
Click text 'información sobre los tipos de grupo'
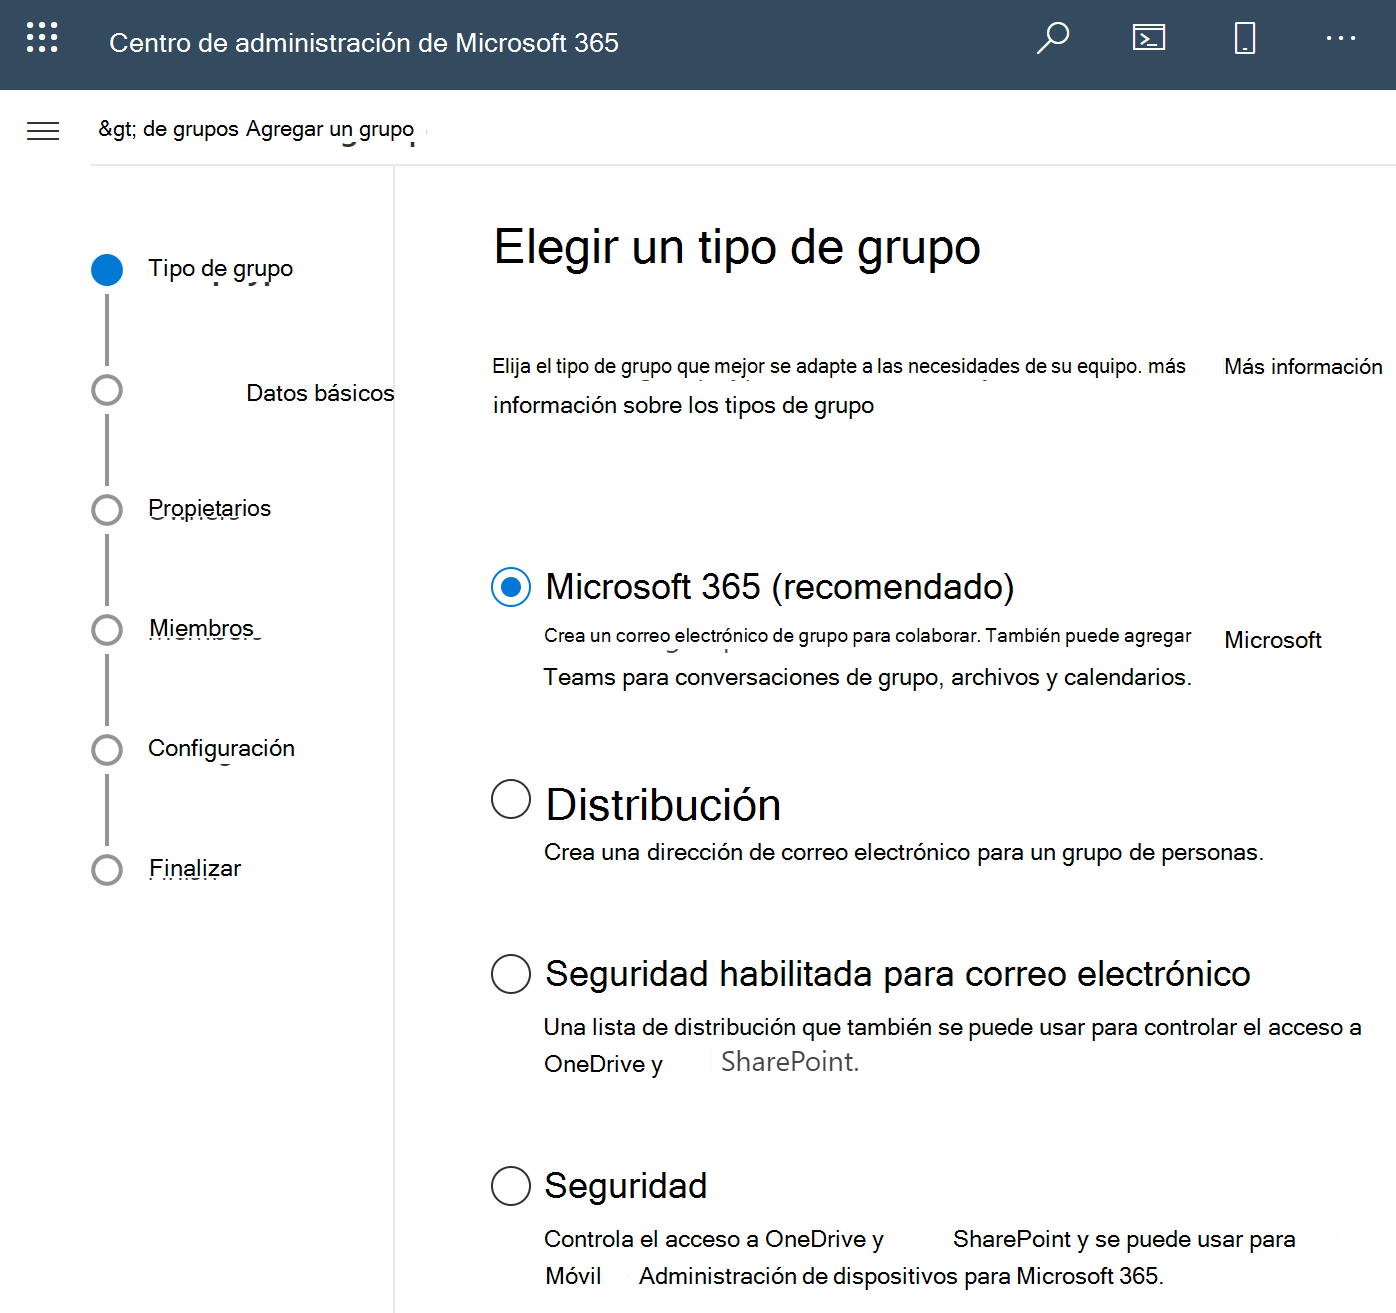[684, 405]
